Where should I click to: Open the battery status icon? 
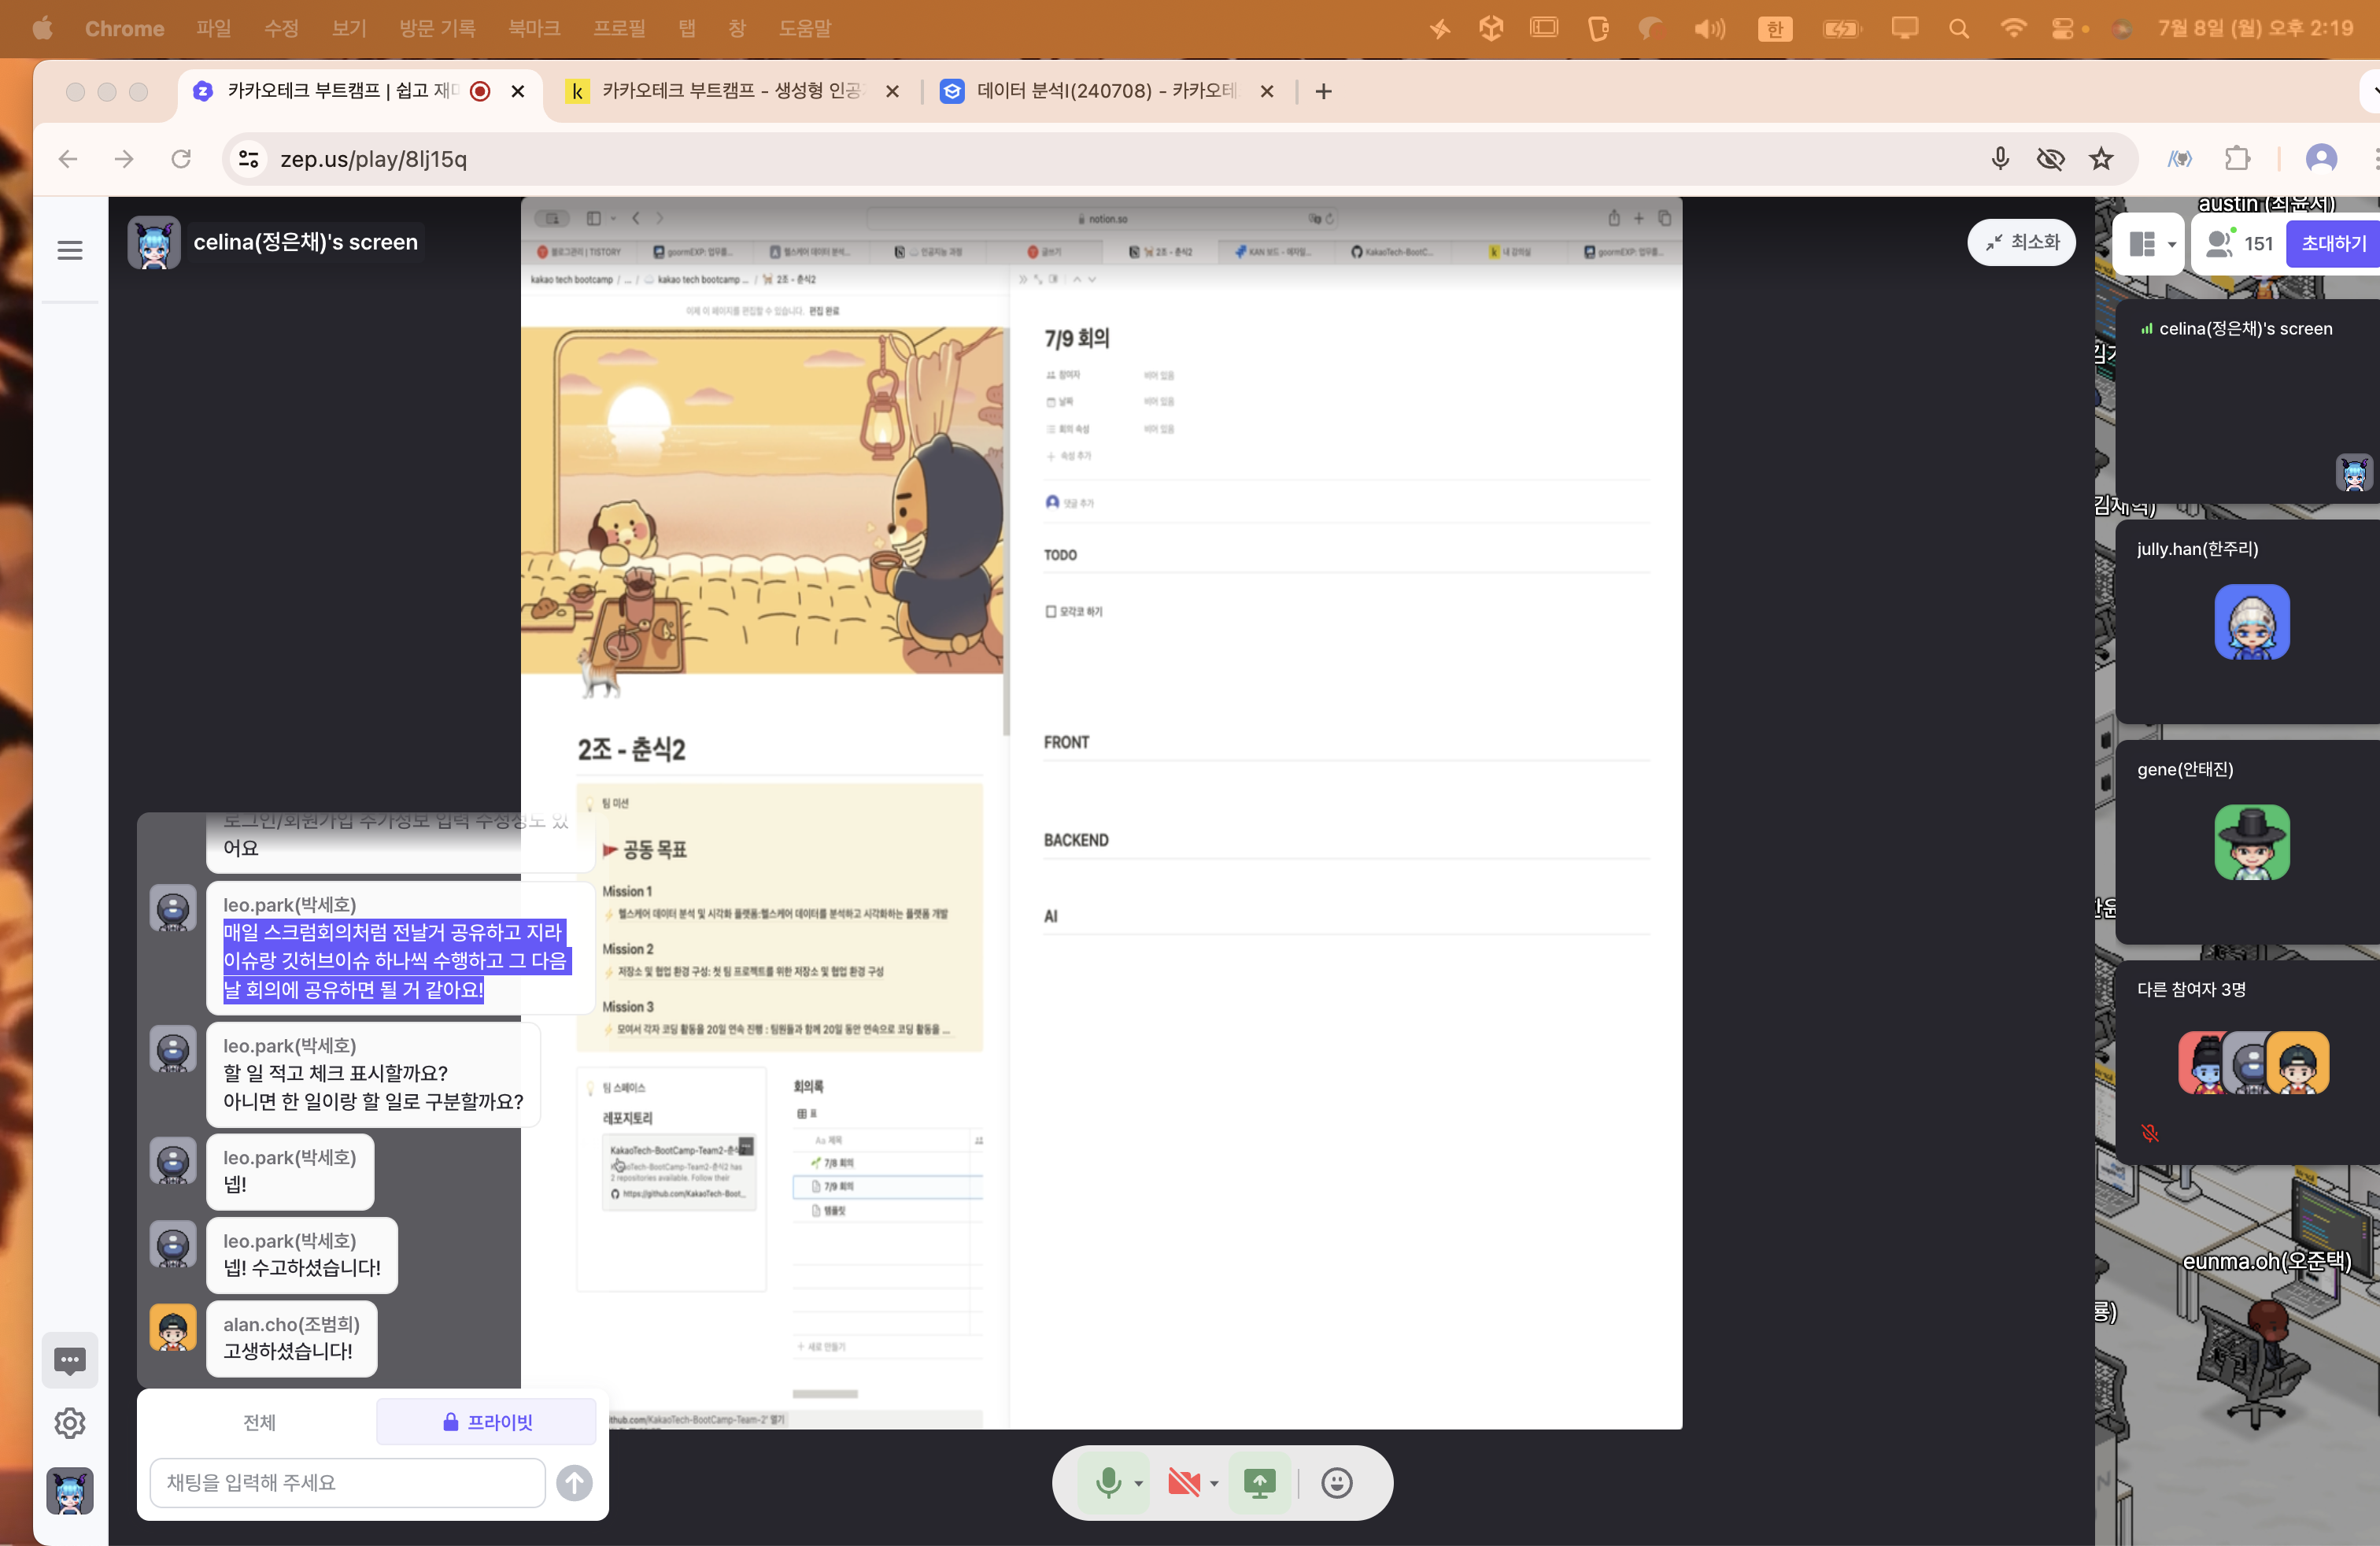[1841, 28]
